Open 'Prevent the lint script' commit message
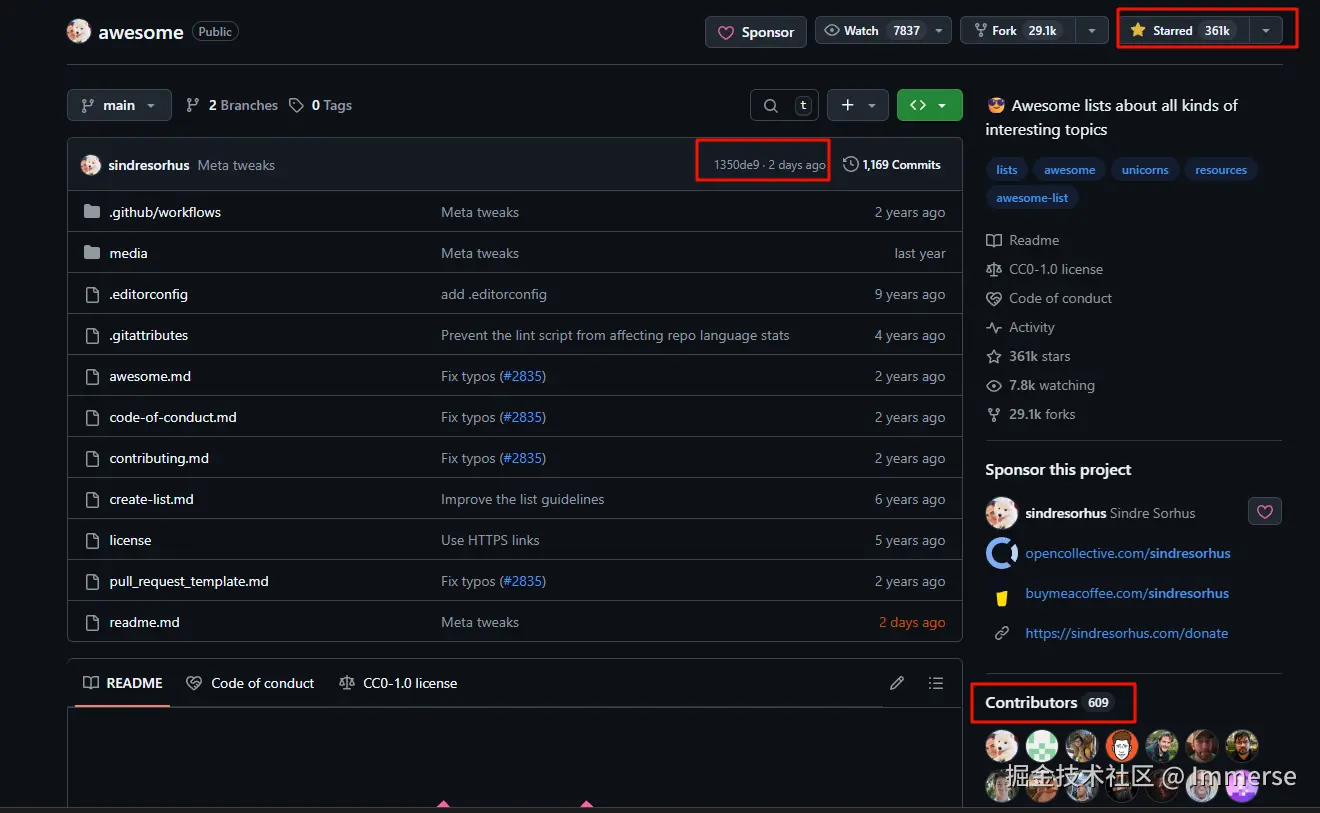Image resolution: width=1320 pixels, height=813 pixels. pos(615,335)
